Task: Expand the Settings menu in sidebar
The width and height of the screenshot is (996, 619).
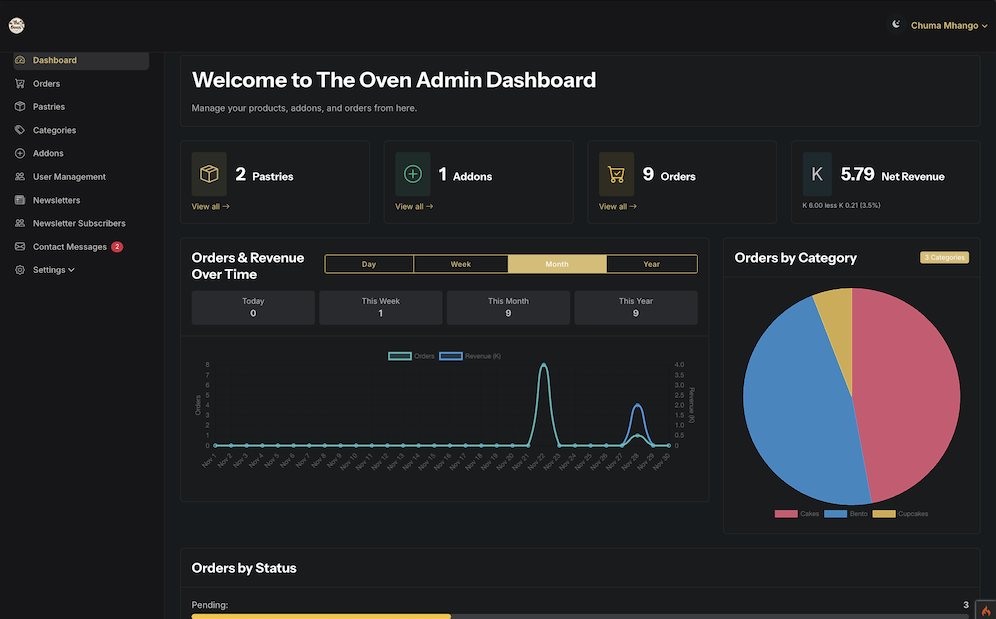Action: pos(53,270)
